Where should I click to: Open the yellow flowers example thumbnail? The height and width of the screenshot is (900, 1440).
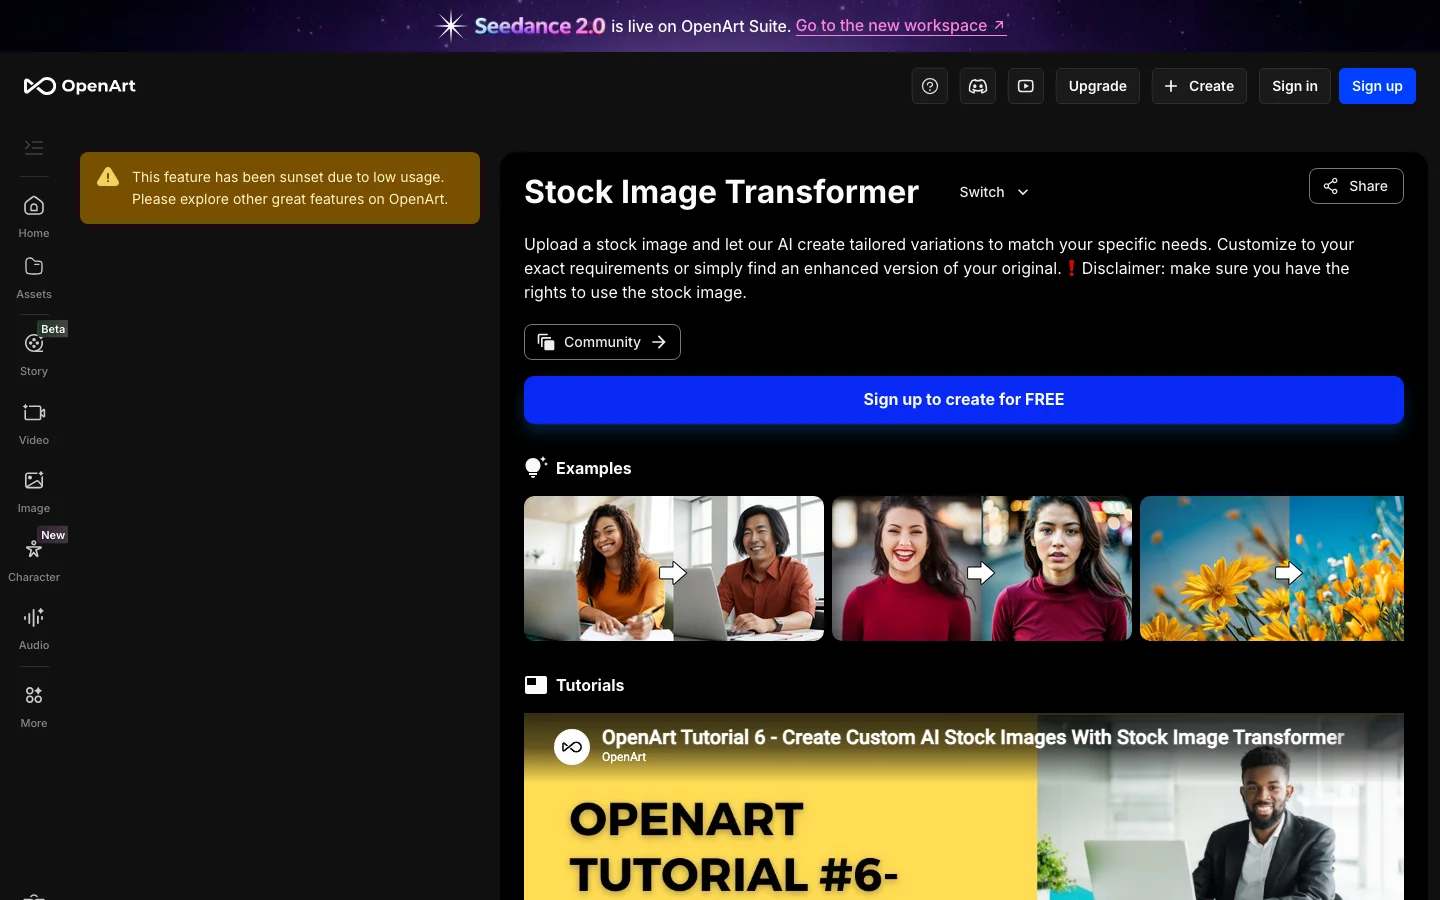(x=1272, y=568)
